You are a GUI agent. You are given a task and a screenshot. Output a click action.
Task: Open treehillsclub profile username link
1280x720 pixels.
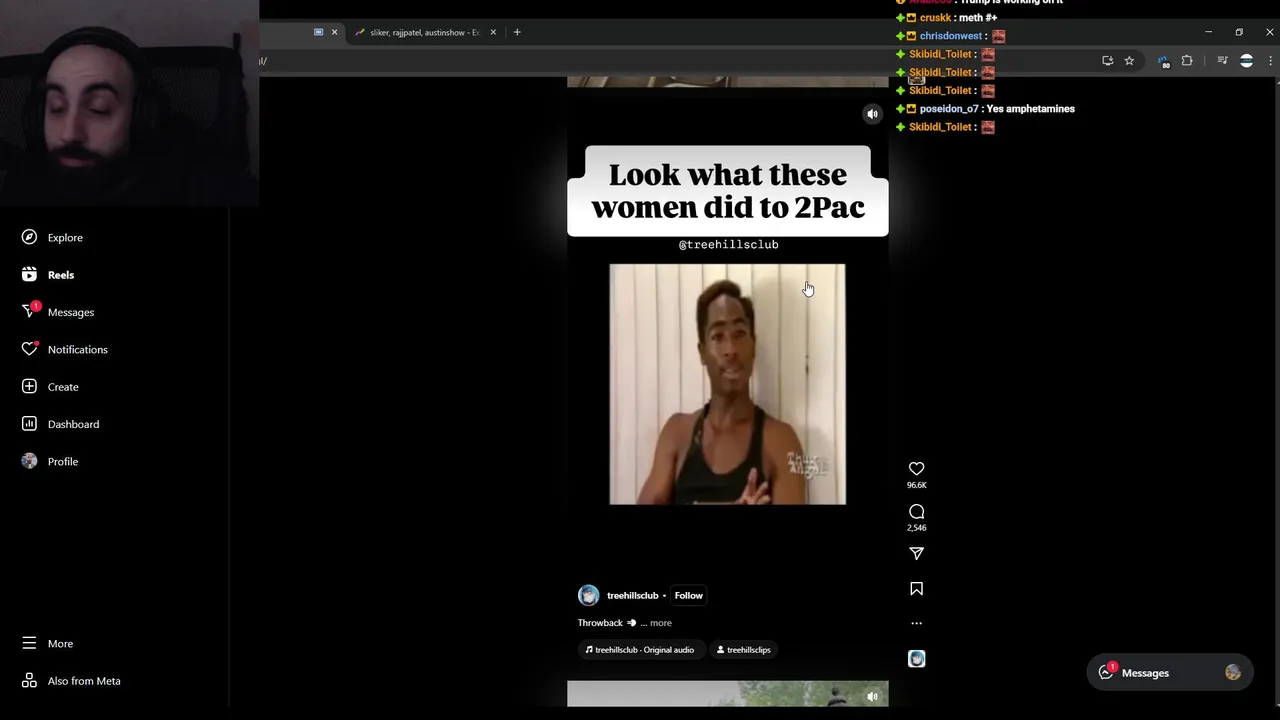(632, 596)
